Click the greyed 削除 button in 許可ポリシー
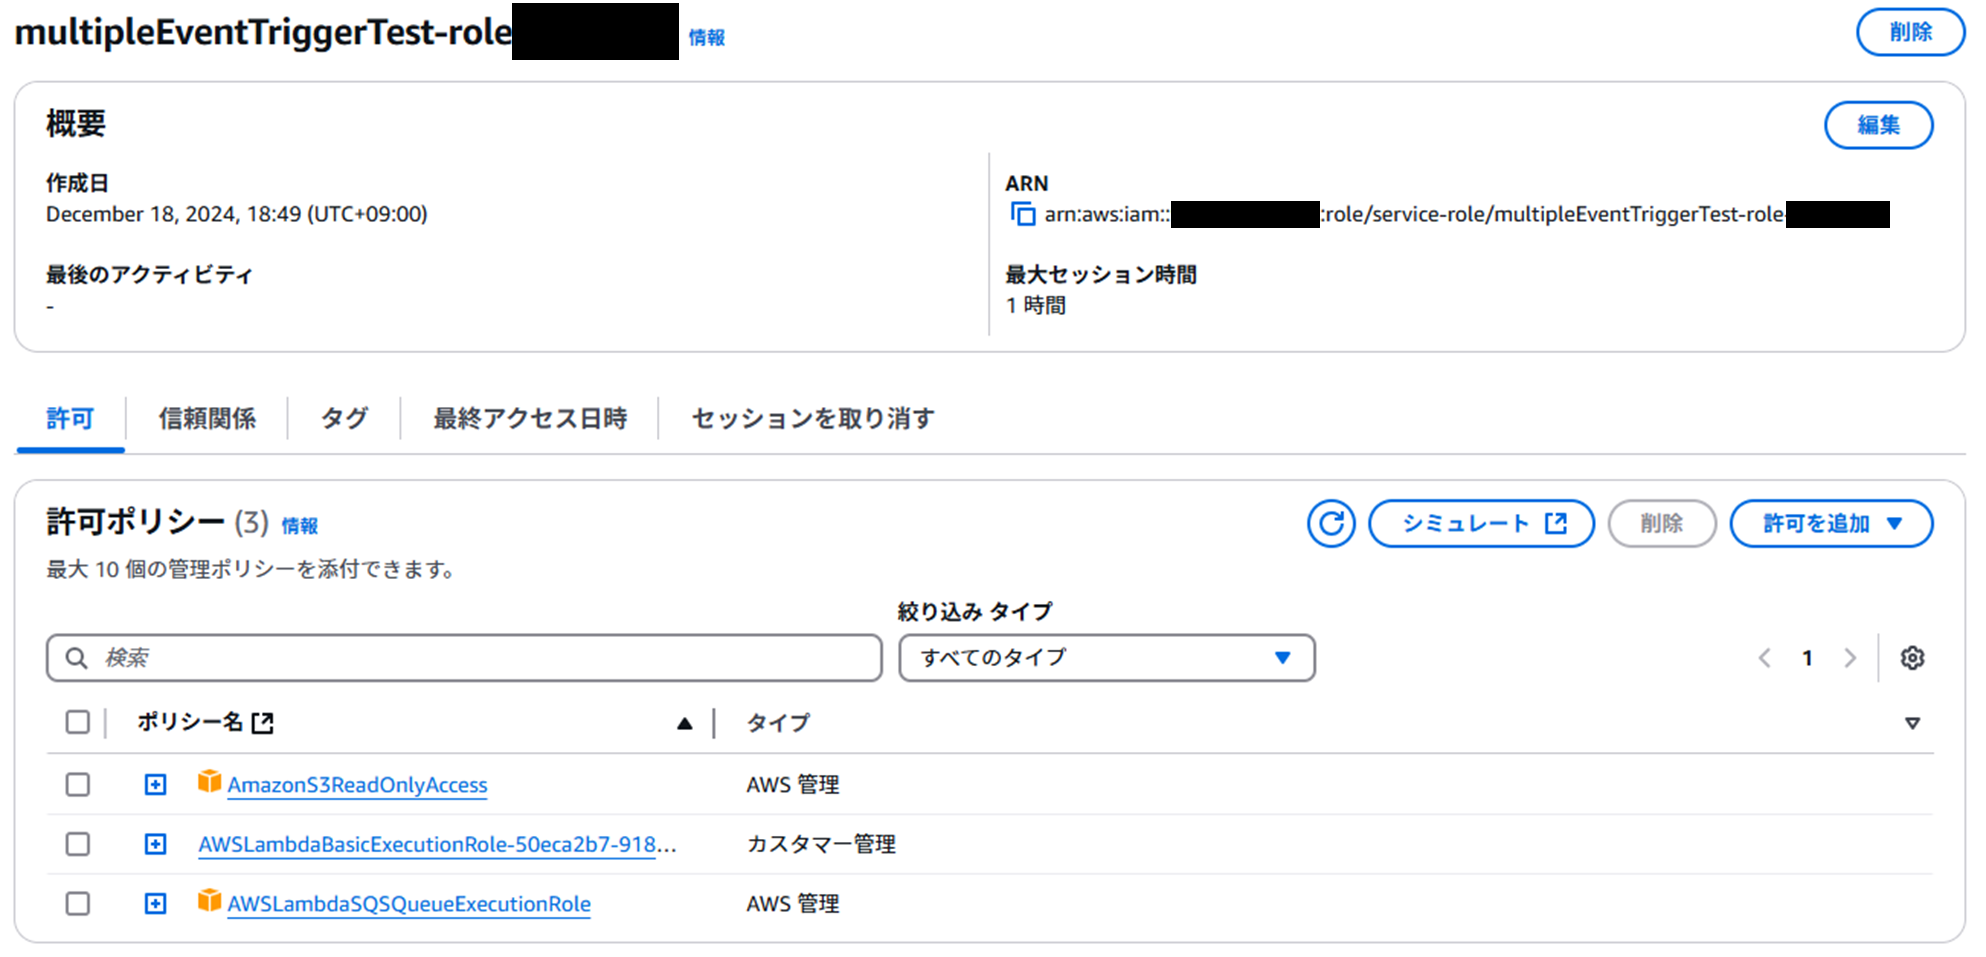Image resolution: width=1986 pixels, height=957 pixels. click(1662, 523)
